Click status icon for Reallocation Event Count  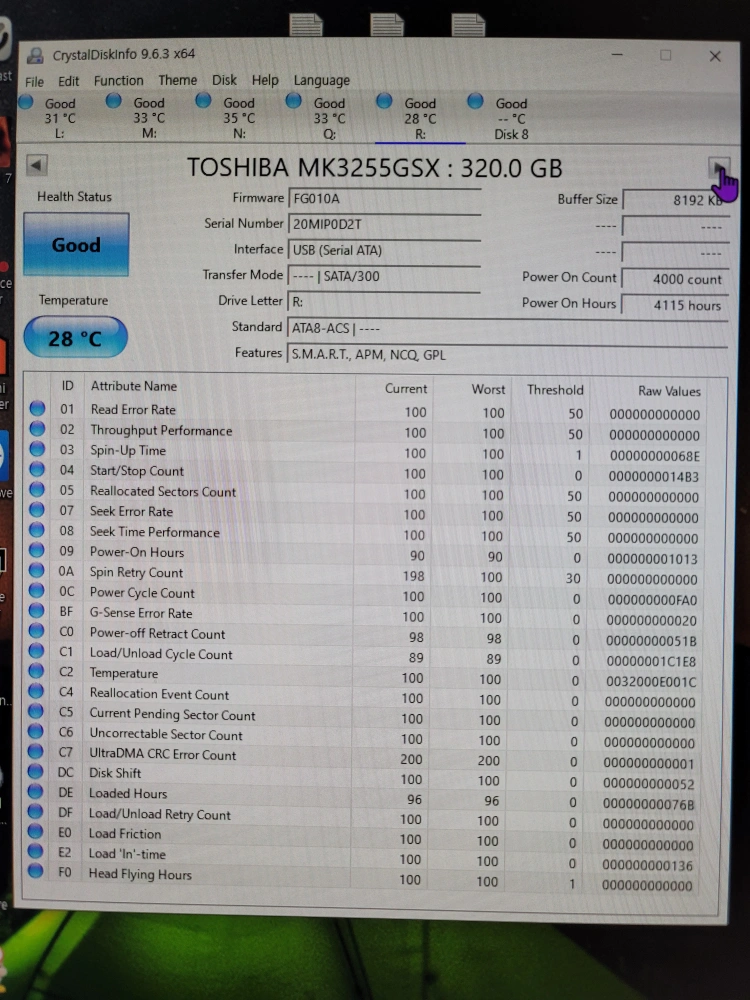pyautogui.click(x=36, y=691)
